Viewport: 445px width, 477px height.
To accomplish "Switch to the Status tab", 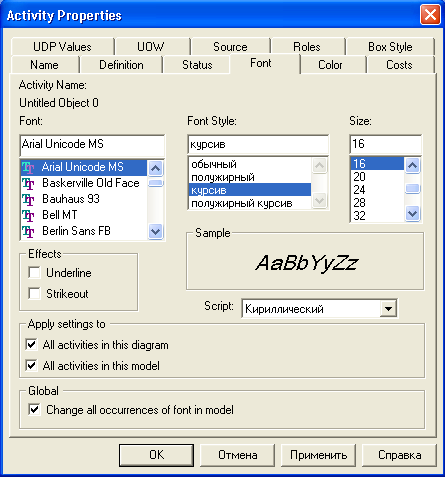I will (197, 65).
